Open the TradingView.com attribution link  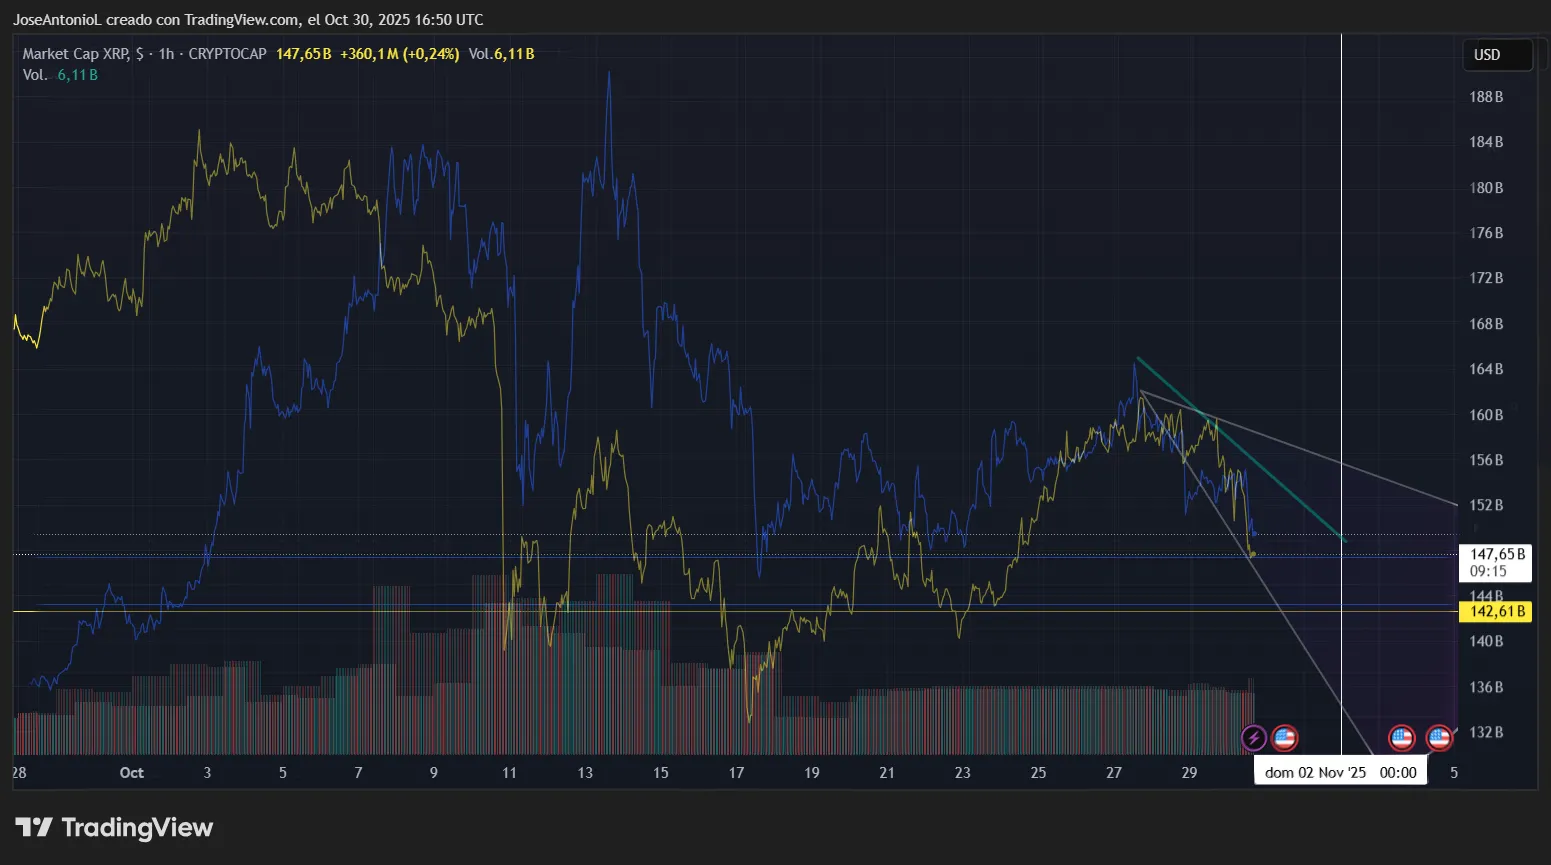[247, 19]
